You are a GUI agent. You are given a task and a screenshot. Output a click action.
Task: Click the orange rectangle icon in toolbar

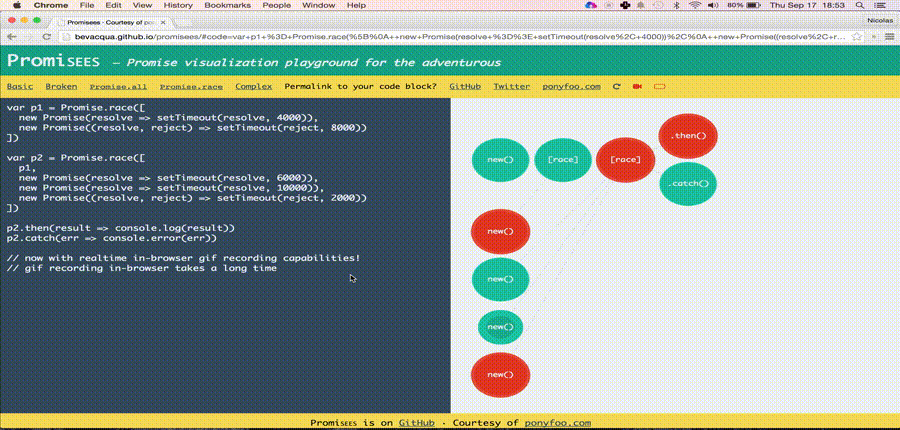click(x=659, y=87)
